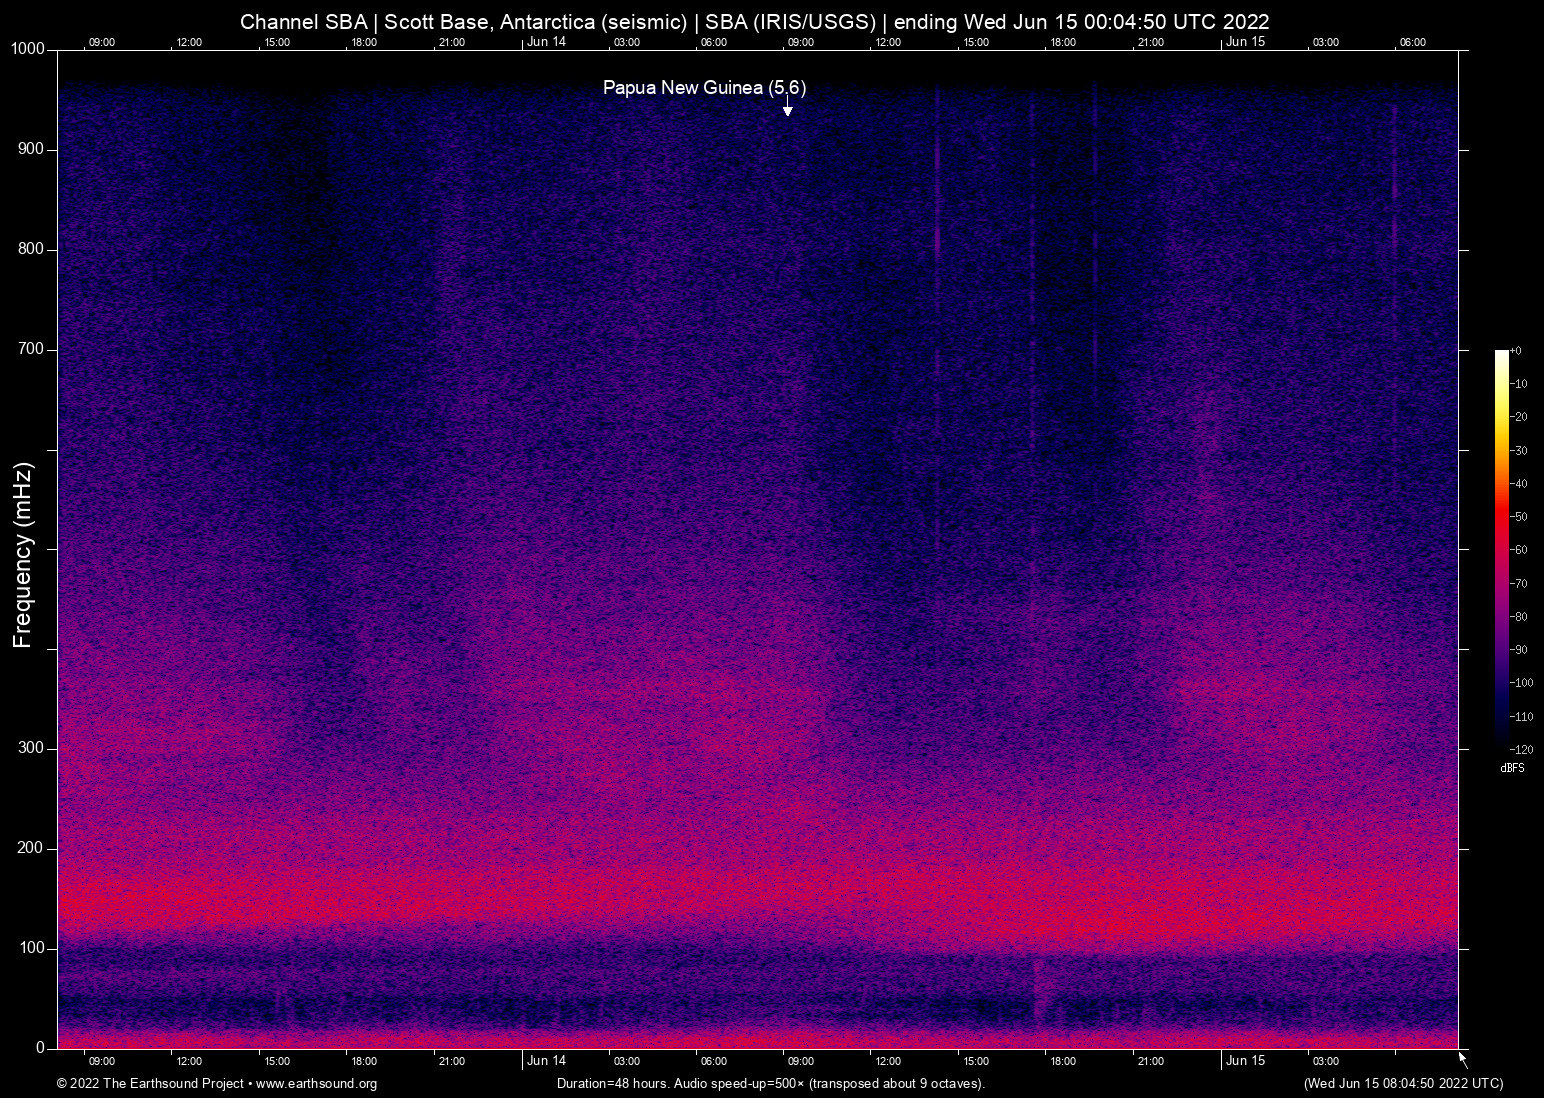Viewport: 1544px width, 1098px height.
Task: Click the Papua New Guinea (5.6) earthquake label
Action: coord(704,88)
